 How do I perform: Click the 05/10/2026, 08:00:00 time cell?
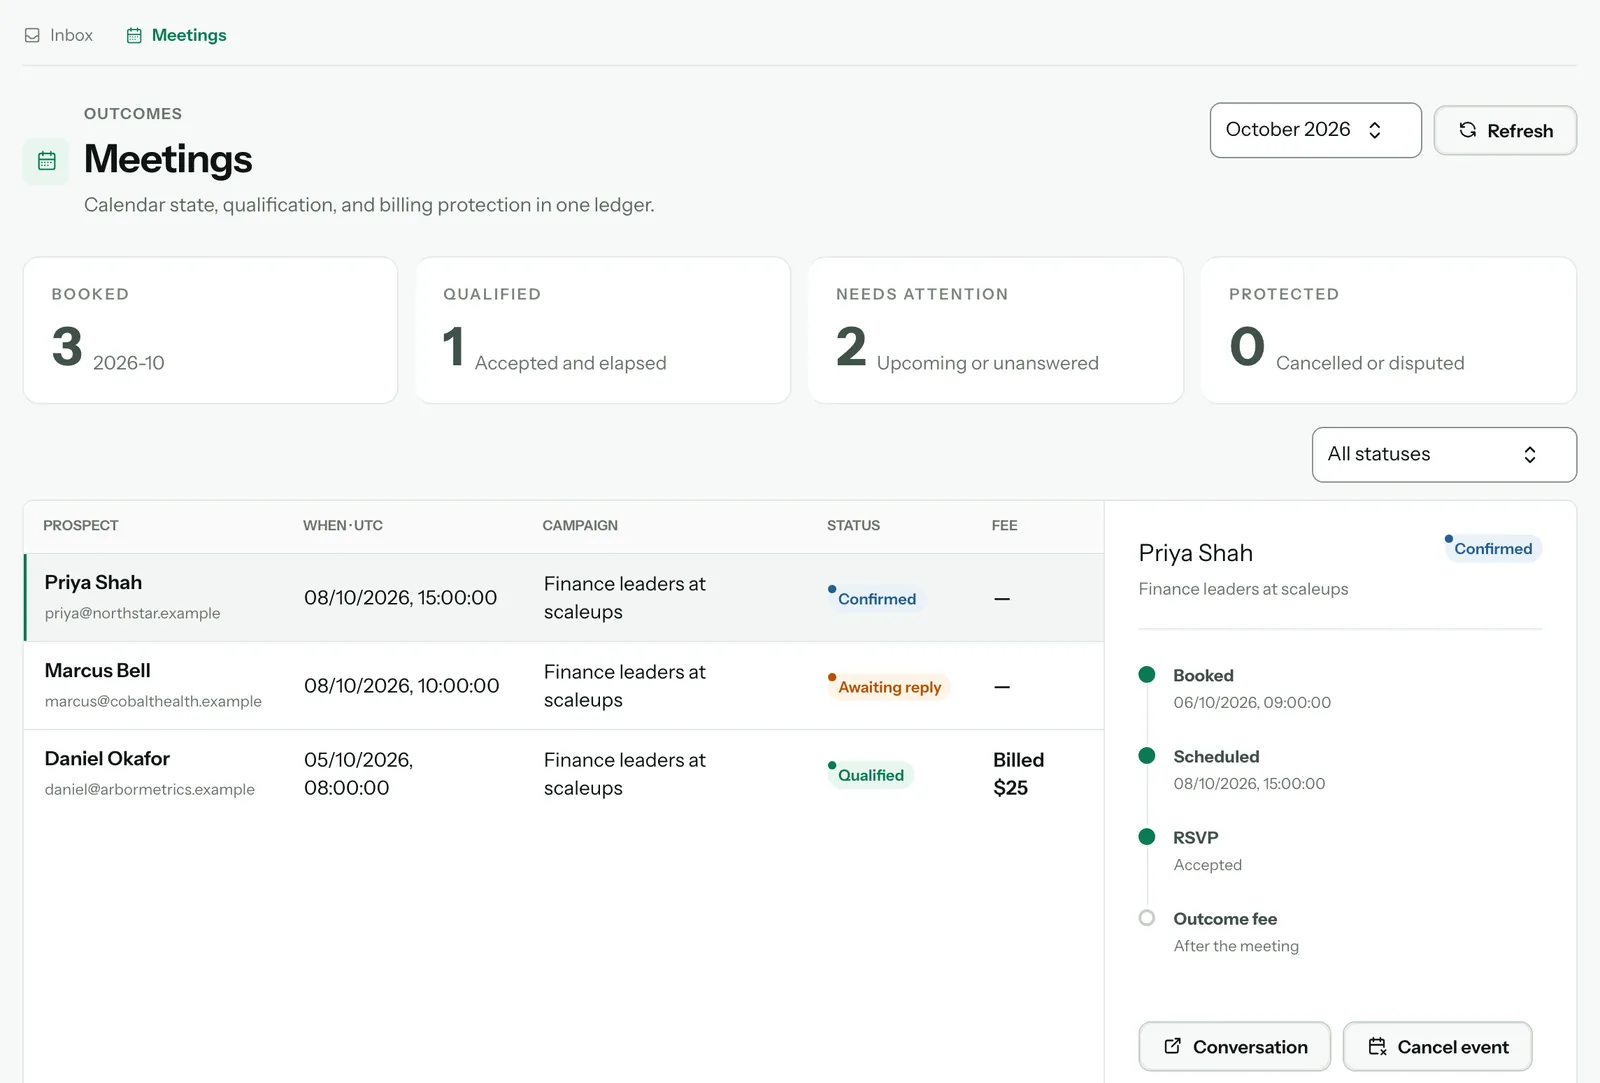pyautogui.click(x=358, y=774)
